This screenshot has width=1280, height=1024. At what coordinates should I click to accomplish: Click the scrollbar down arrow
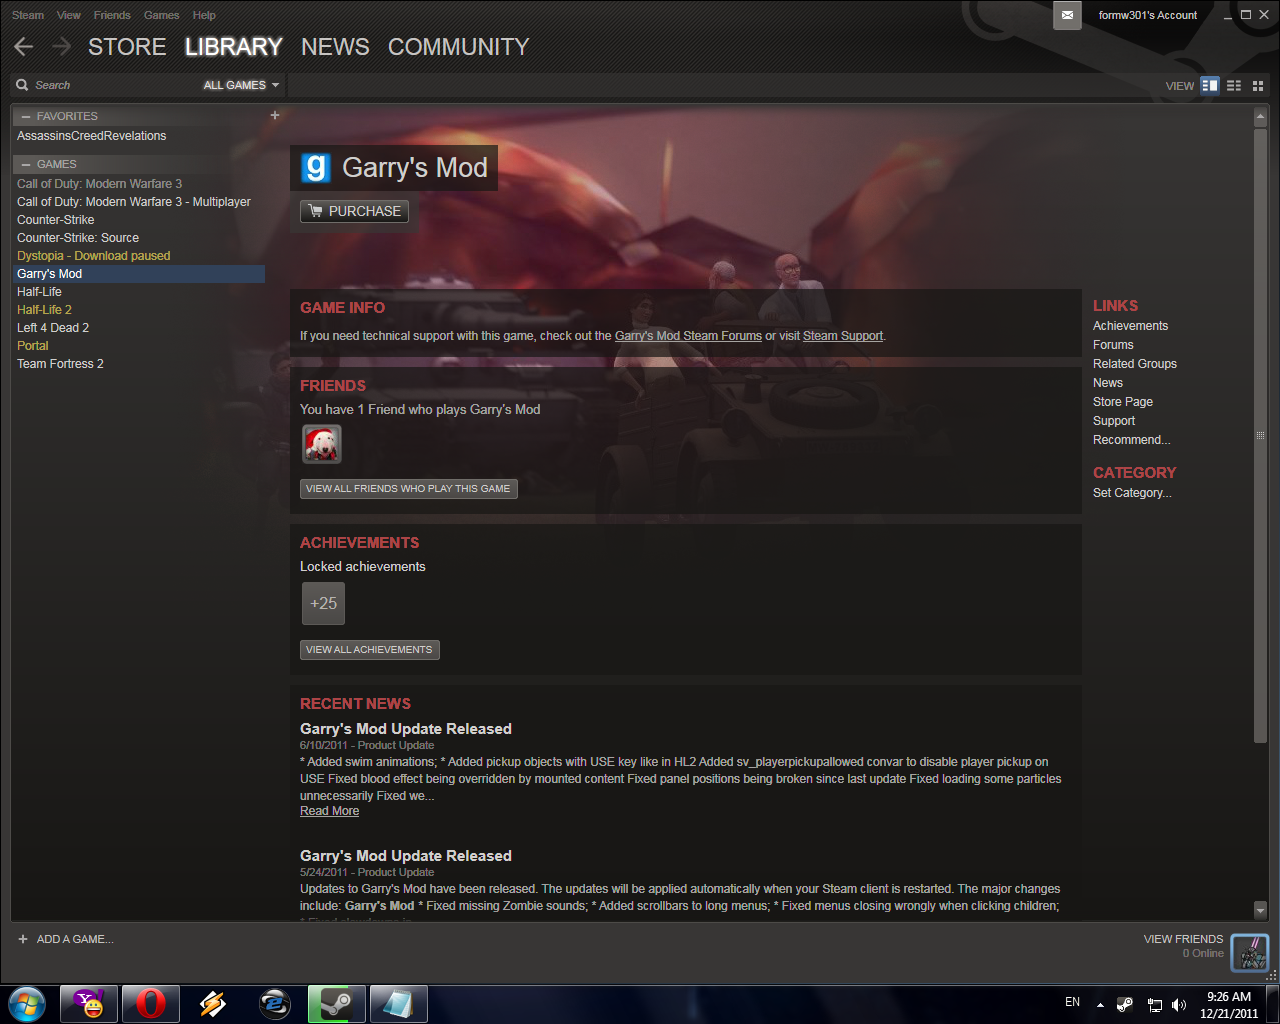click(1260, 910)
